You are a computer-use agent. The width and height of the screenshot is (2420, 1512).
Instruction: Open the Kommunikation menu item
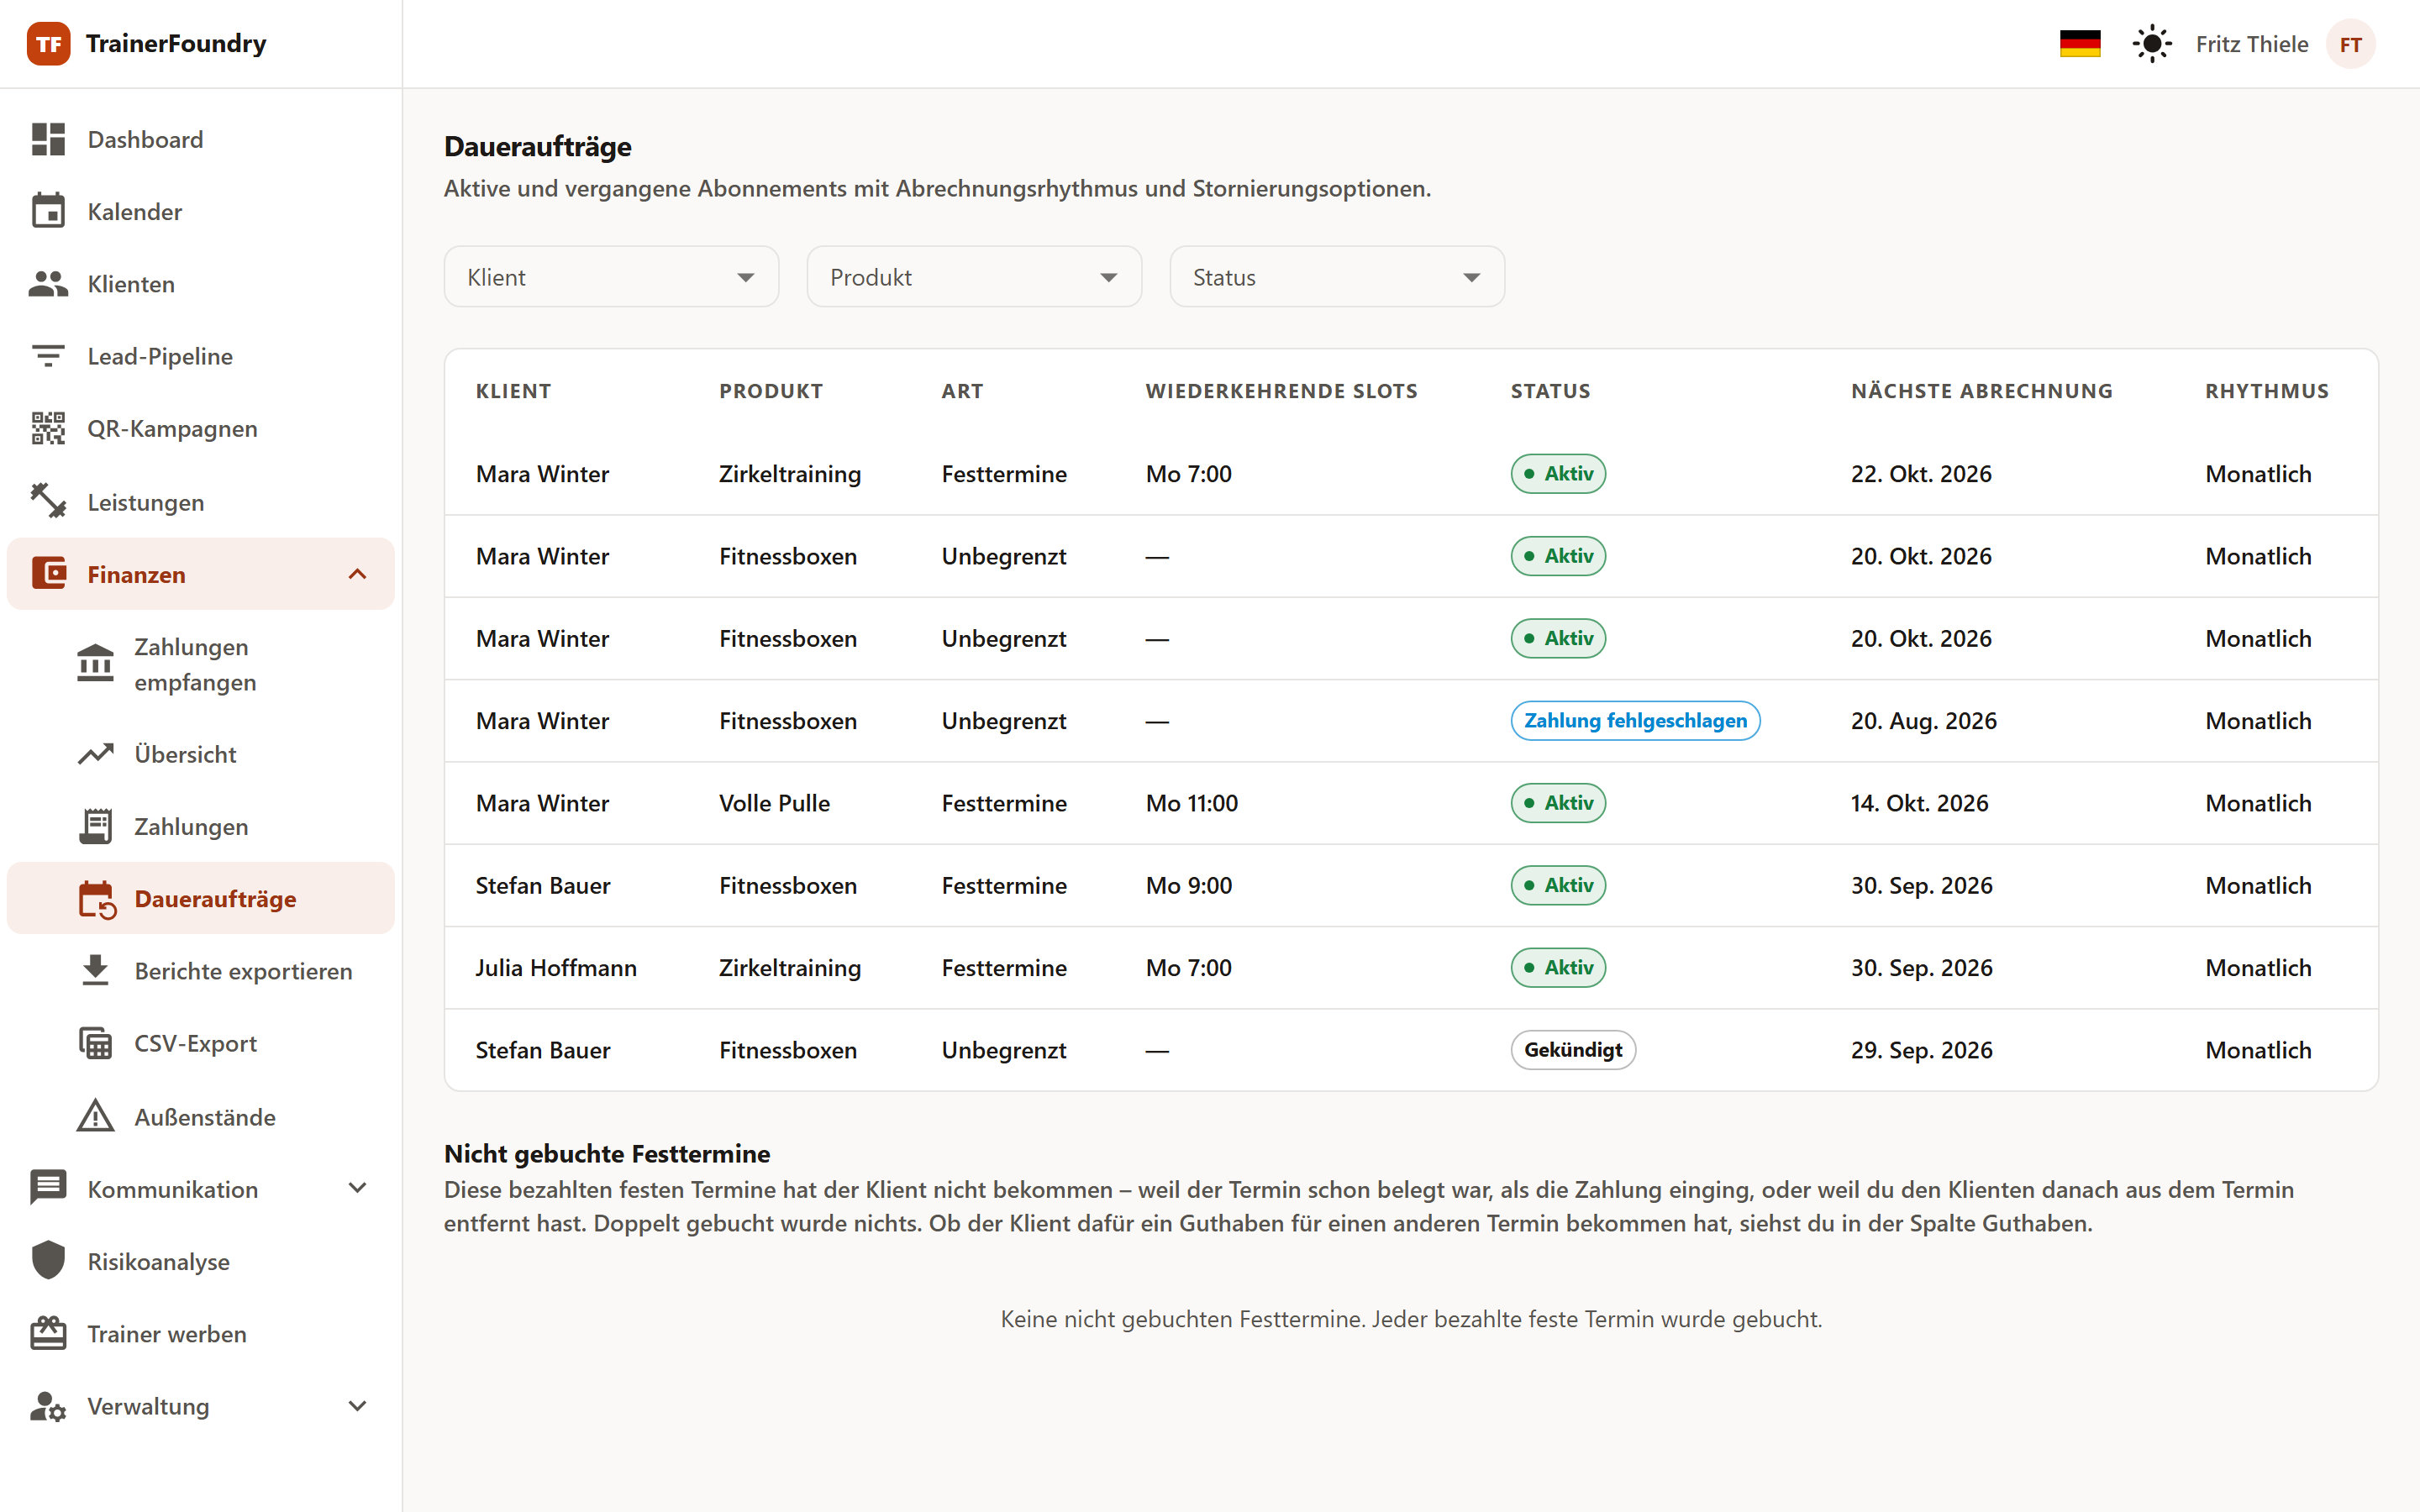[200, 1189]
